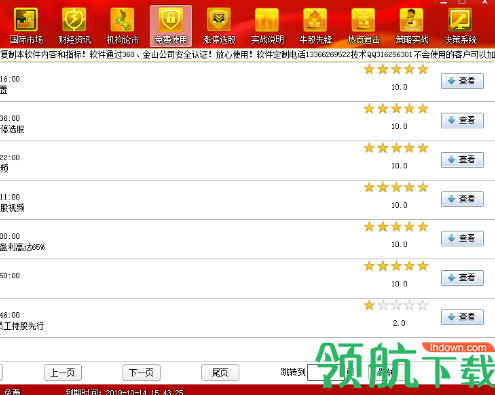Click 查看 in the 50:00 row
This screenshot has width=495, height=395.
[462, 278]
